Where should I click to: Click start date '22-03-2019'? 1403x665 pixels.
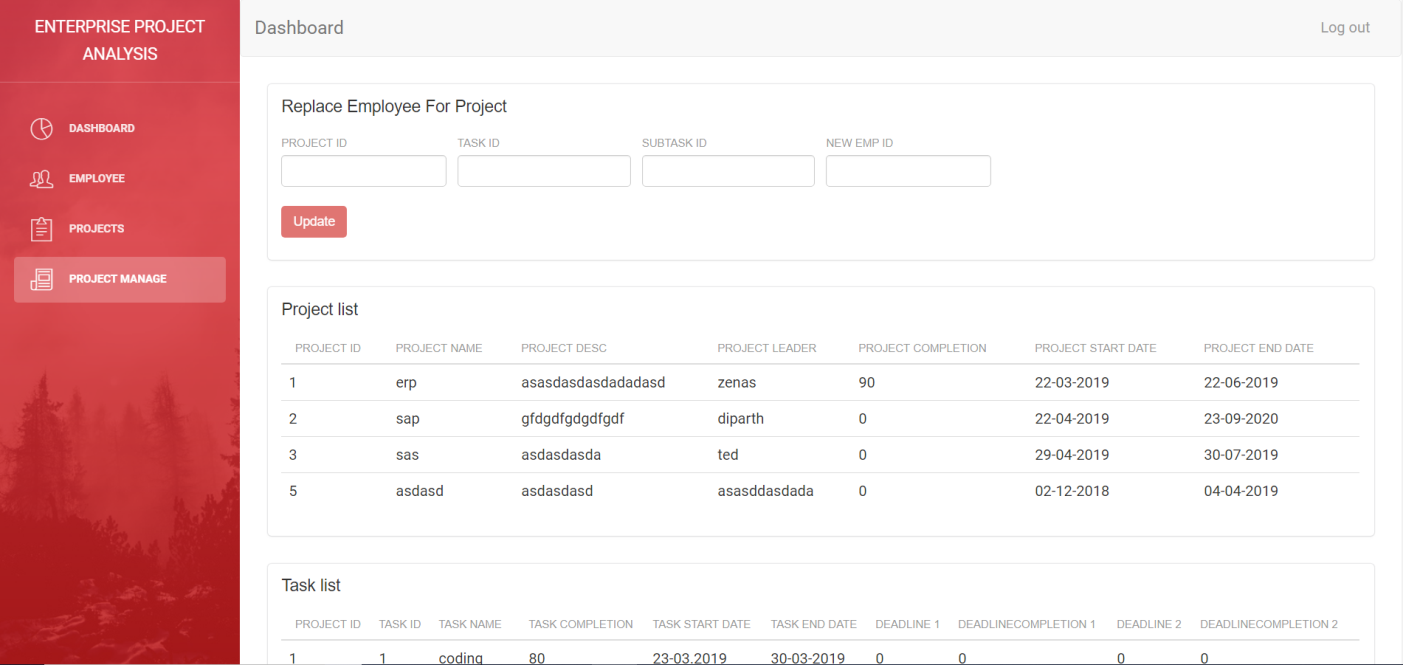[x=1072, y=383]
